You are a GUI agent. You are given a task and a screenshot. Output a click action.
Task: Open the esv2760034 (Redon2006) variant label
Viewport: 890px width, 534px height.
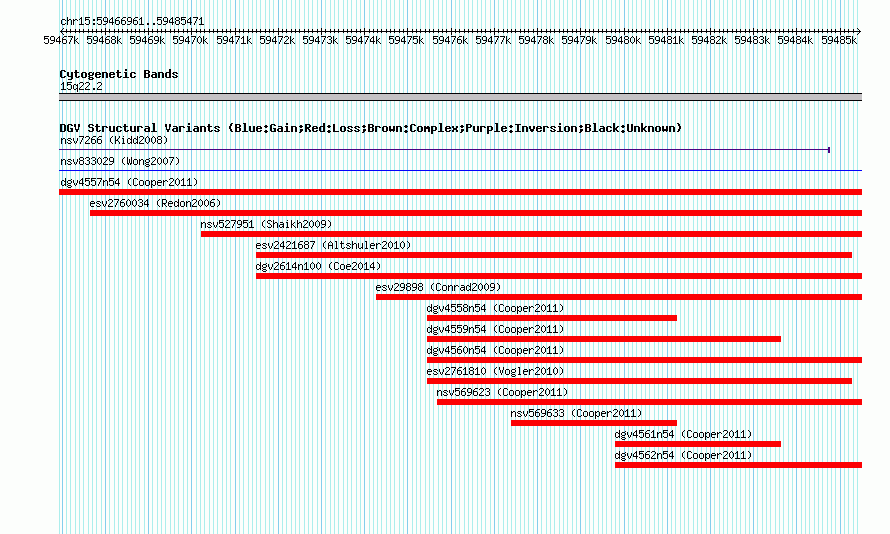coord(155,203)
